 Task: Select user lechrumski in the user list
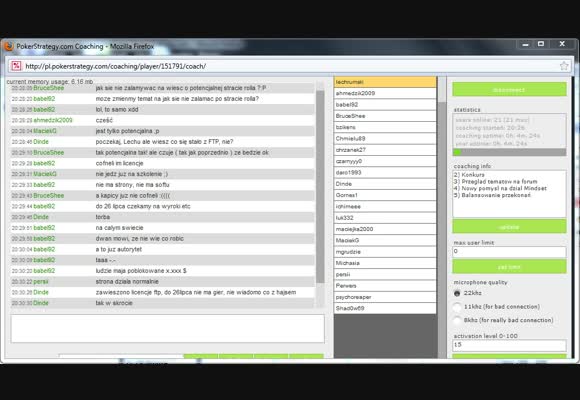click(385, 82)
